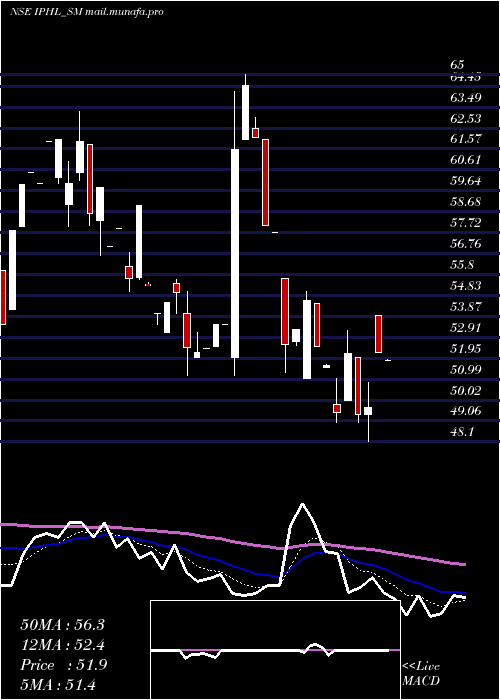Viewport: 500px width, 700px height.
Task: Click the MACD inset chart box
Action: [275, 650]
